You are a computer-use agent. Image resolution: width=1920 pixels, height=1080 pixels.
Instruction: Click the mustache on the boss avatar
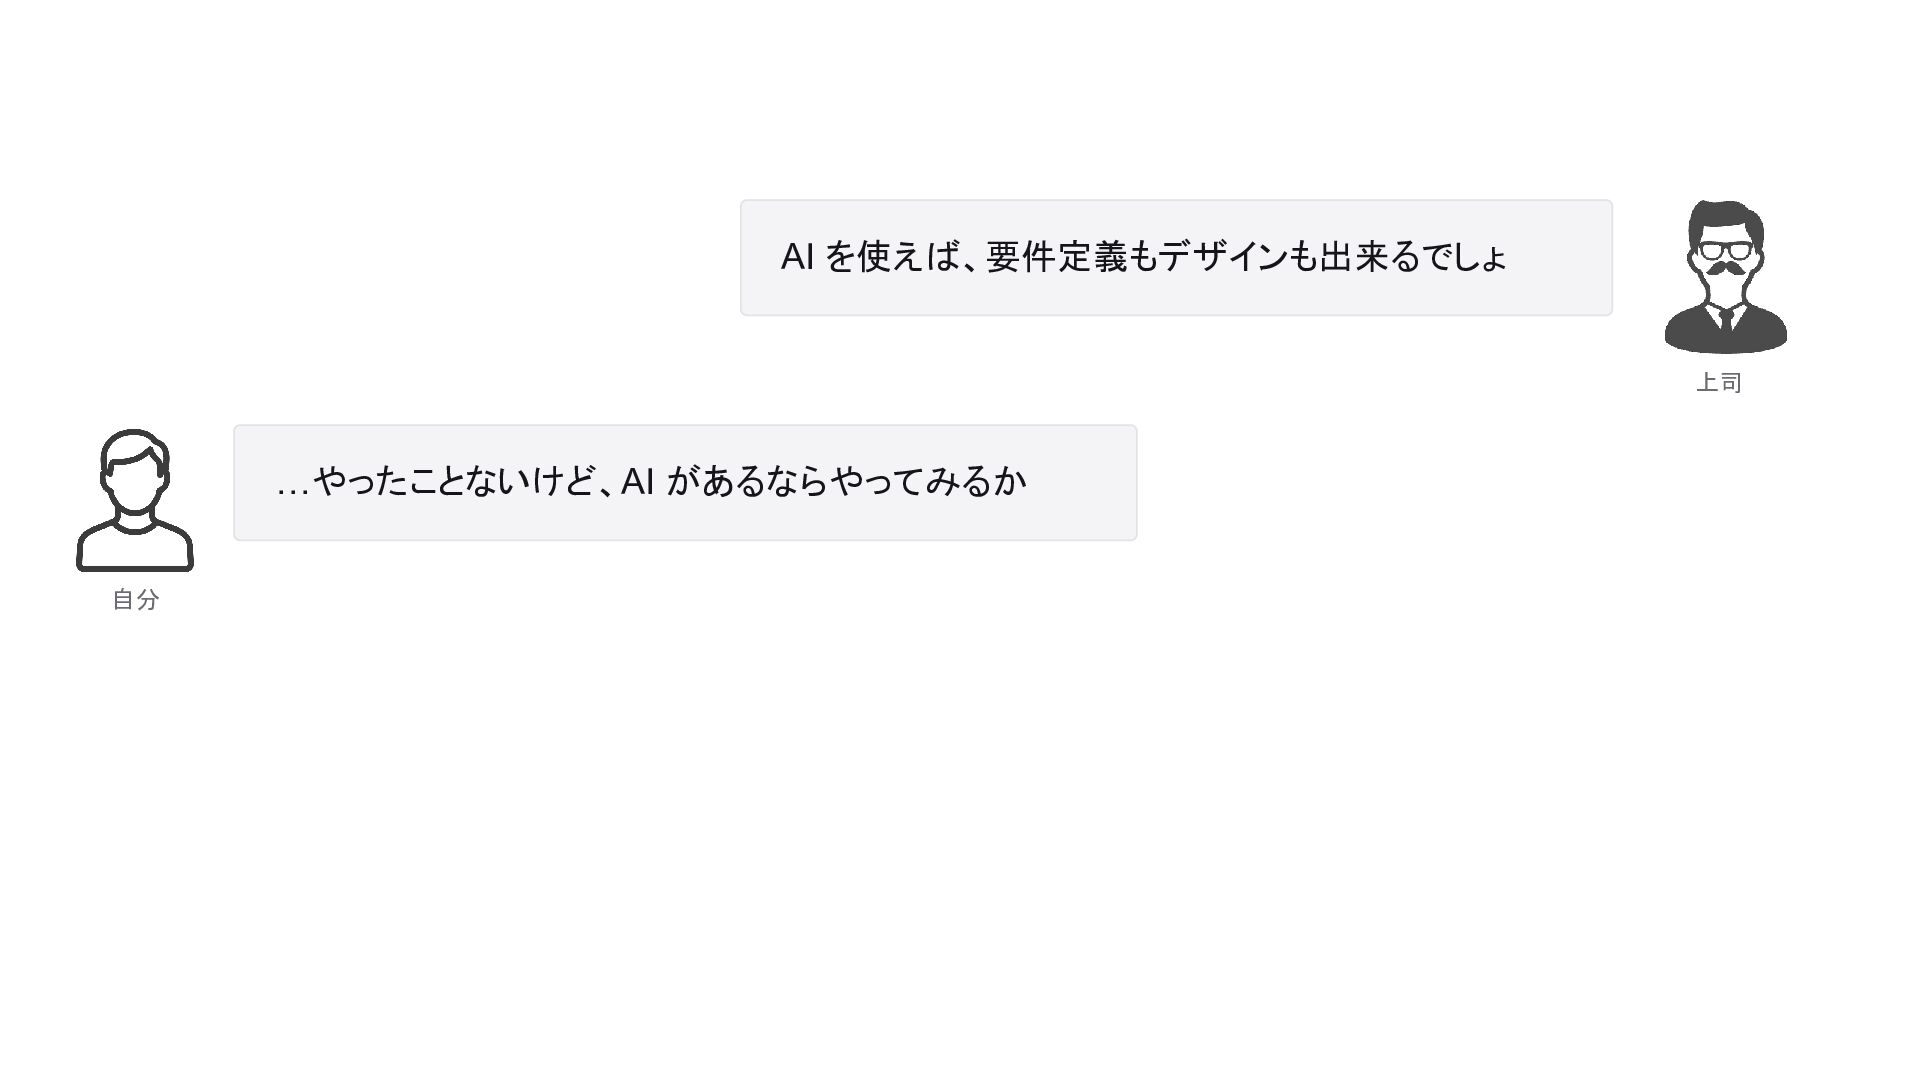coord(1727,270)
